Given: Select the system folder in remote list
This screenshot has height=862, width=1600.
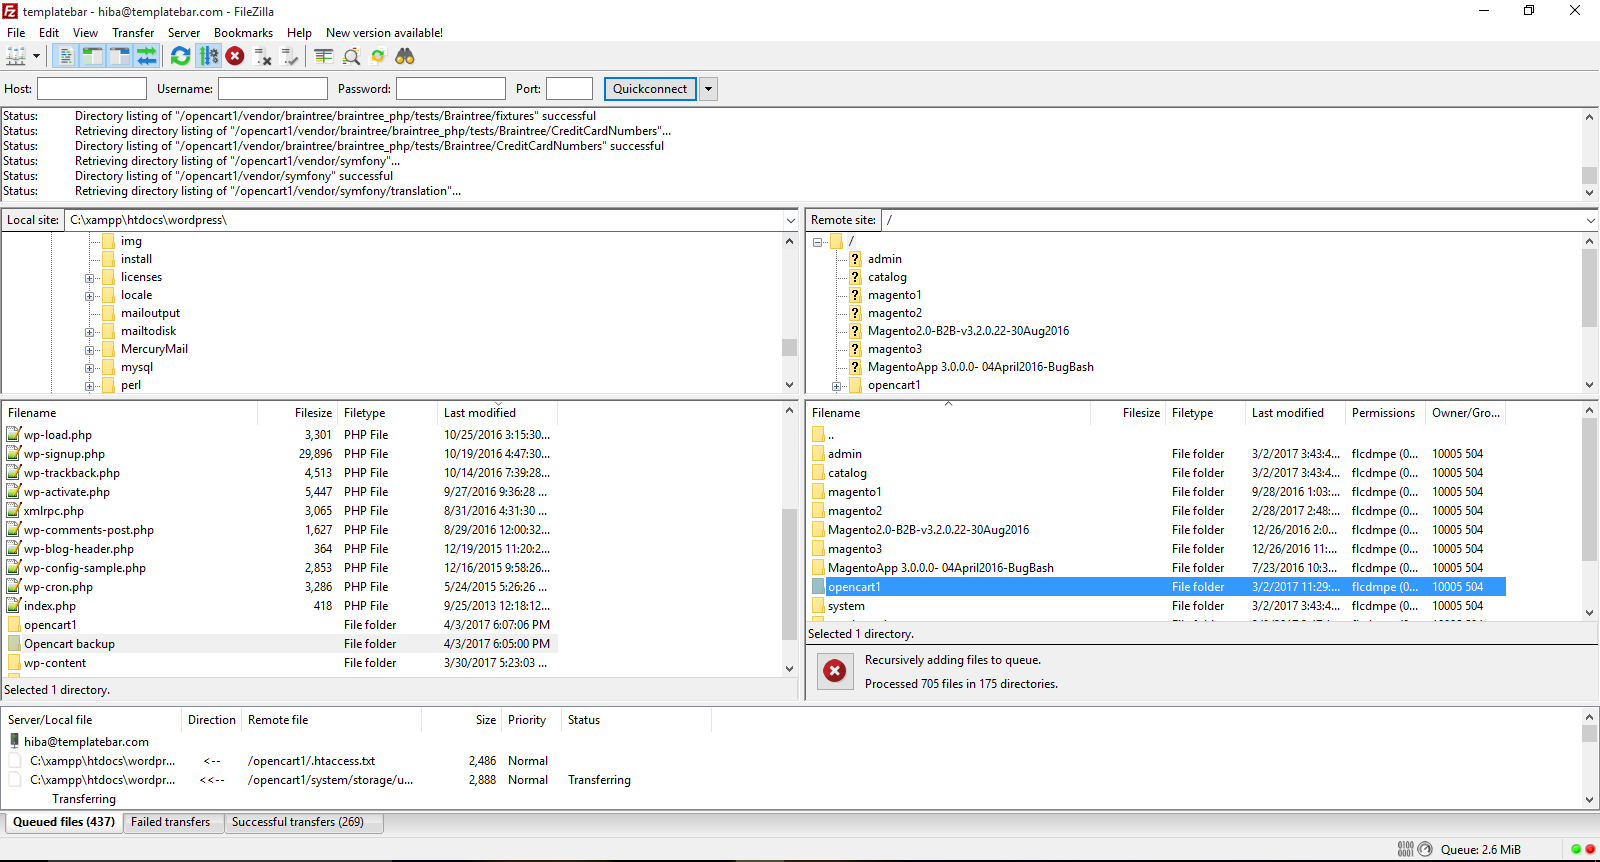Looking at the screenshot, I should point(846,606).
